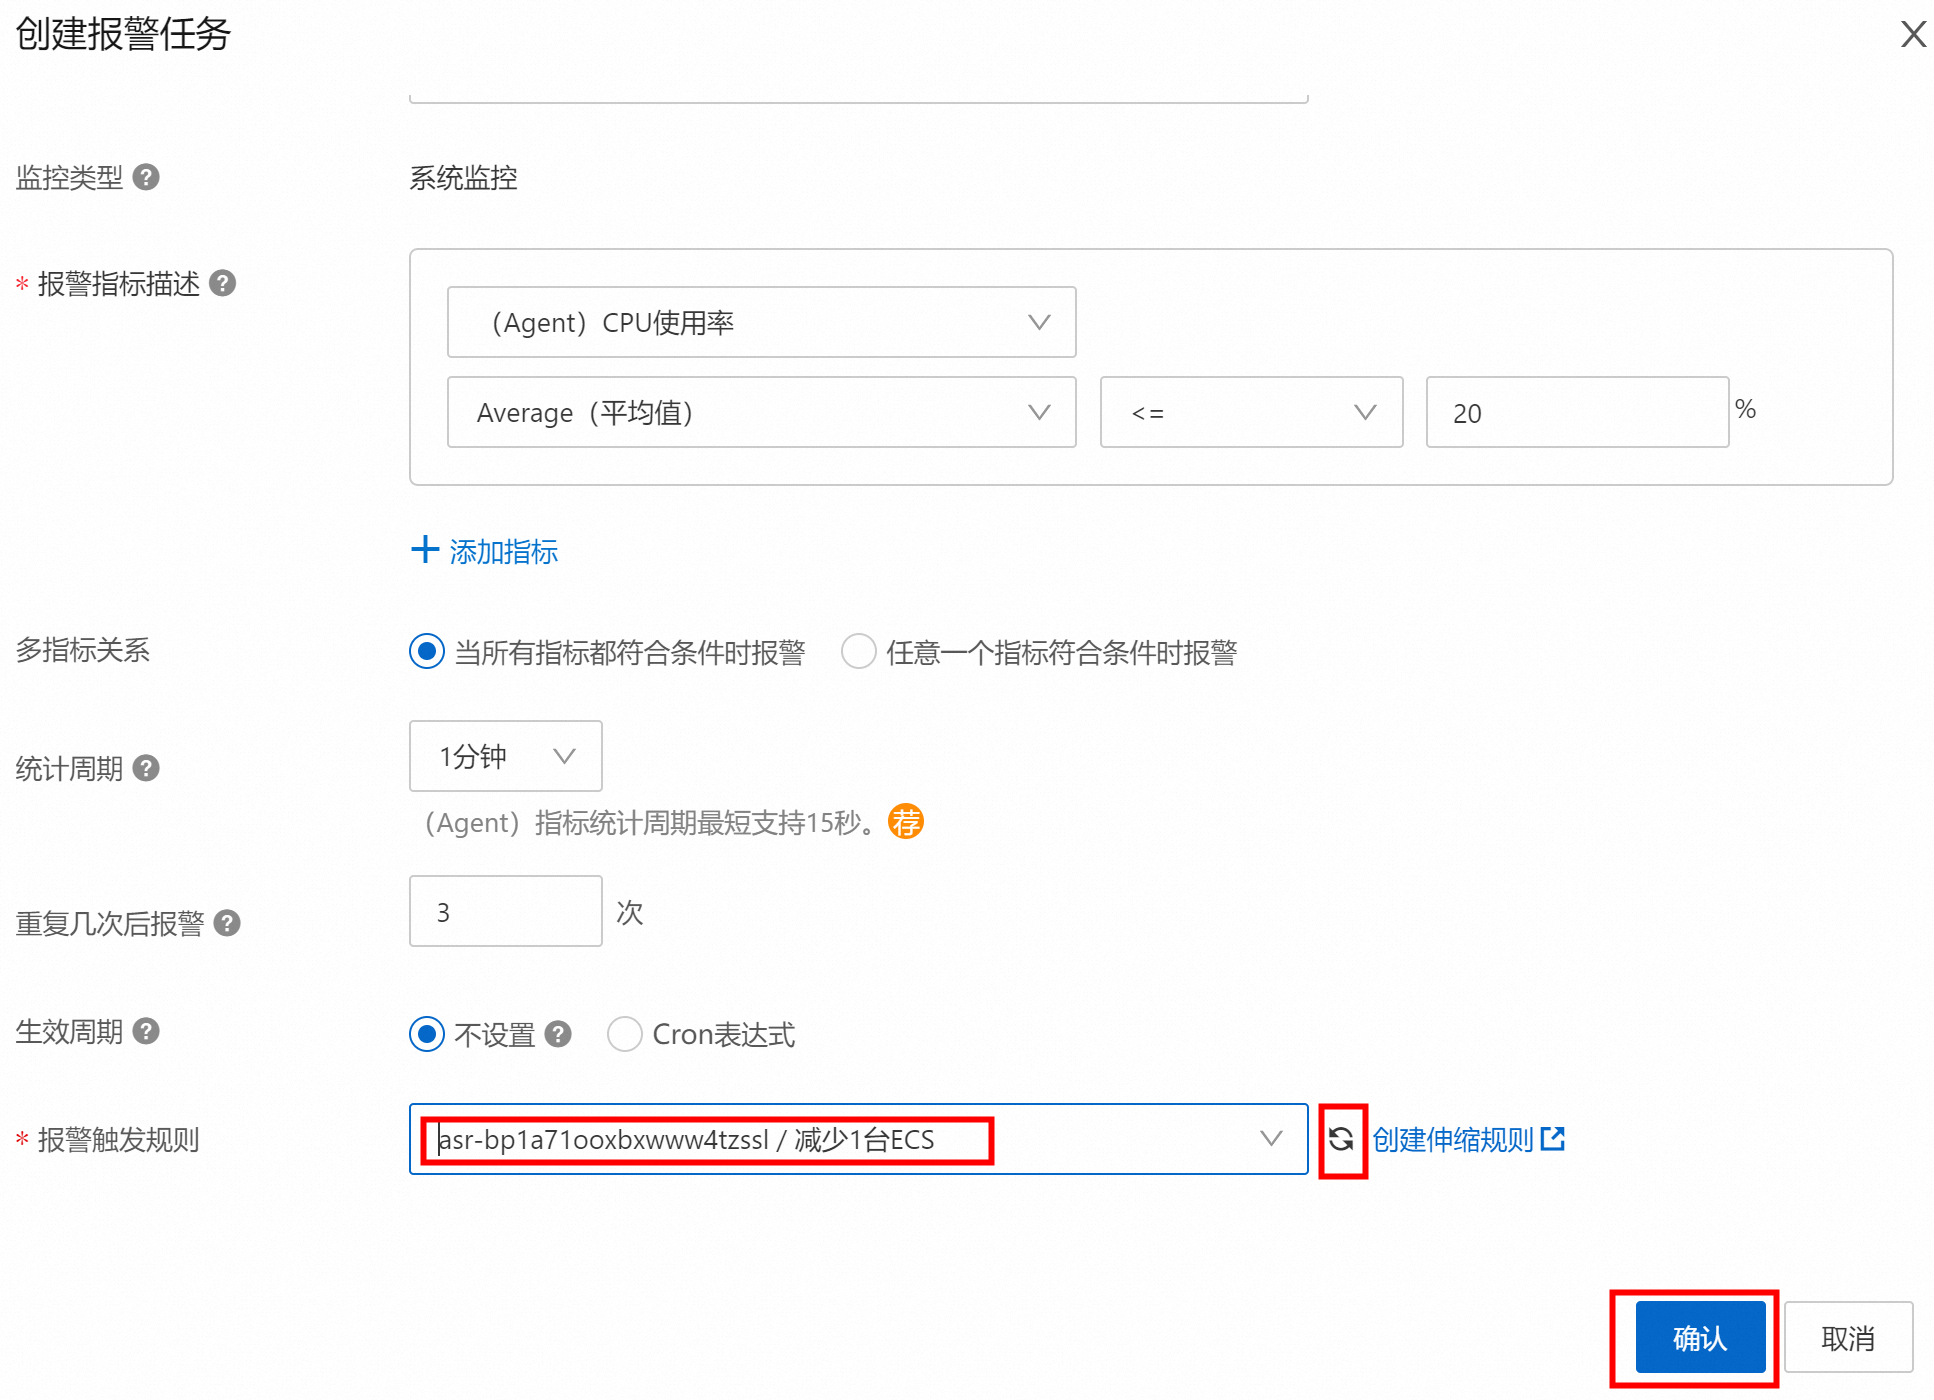Select 任意一个指标符合条件时报警 radio option
The width and height of the screenshot is (1934, 1400).
pos(858,651)
